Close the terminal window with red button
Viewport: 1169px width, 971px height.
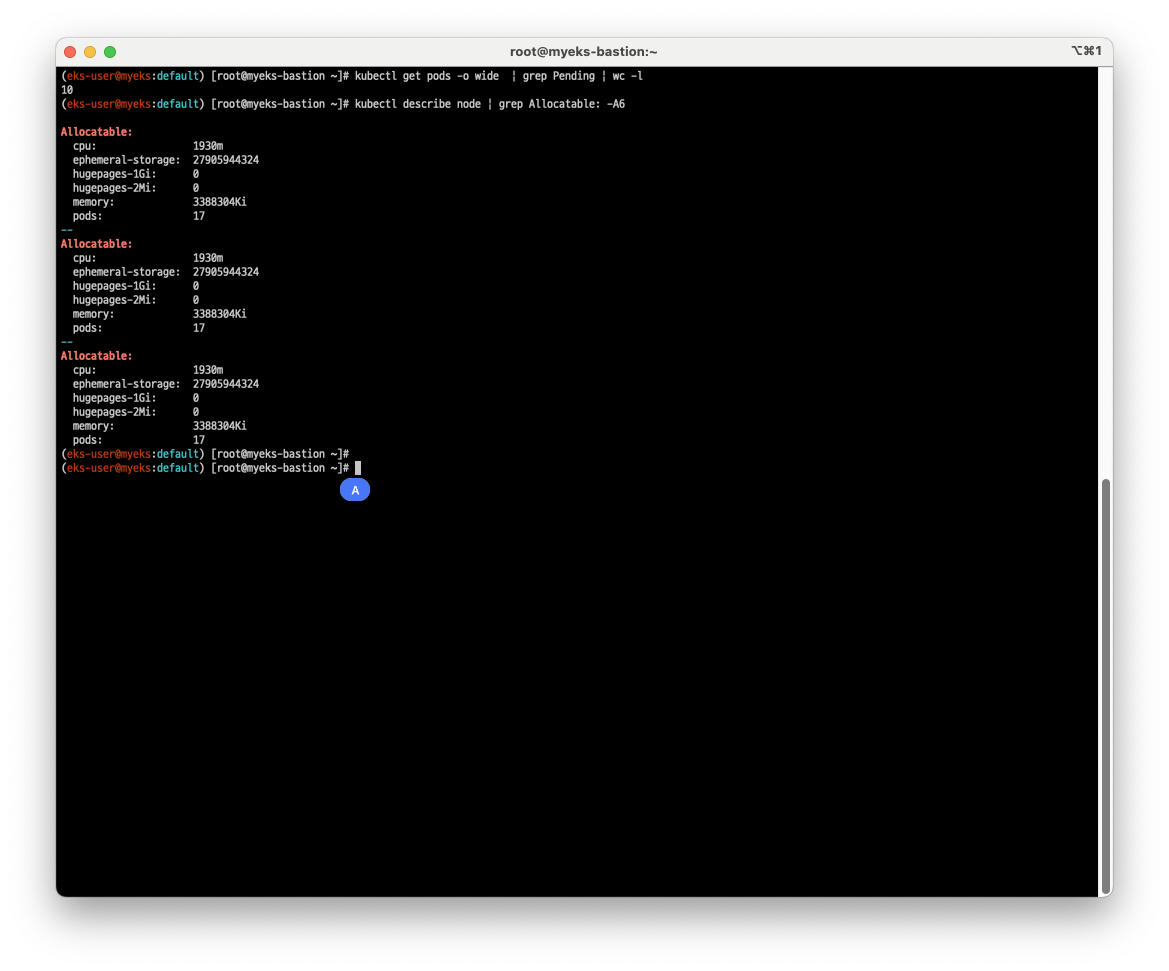pyautogui.click(x=70, y=51)
